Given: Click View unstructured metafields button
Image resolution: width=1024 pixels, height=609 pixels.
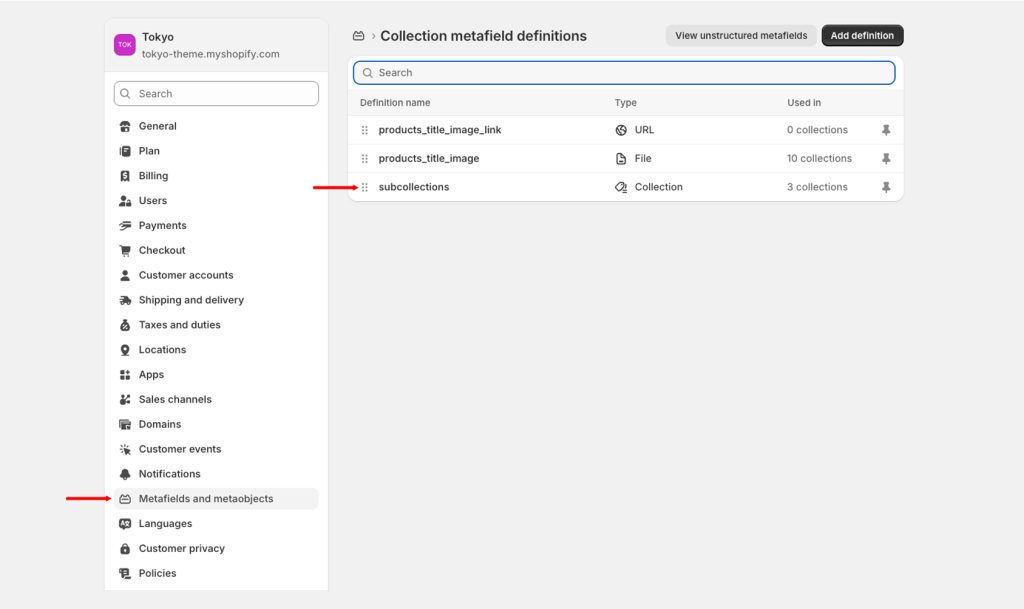Looking at the screenshot, I should tap(741, 36).
